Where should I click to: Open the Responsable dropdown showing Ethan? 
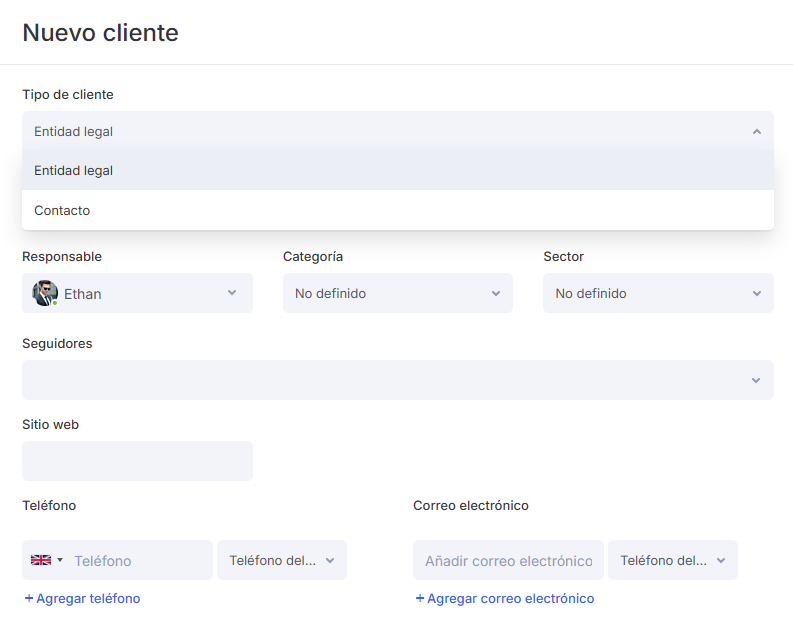[138, 293]
